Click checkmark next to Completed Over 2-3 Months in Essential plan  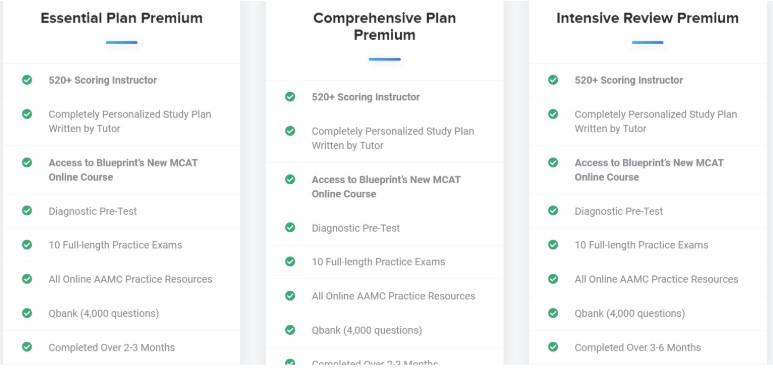click(27, 347)
